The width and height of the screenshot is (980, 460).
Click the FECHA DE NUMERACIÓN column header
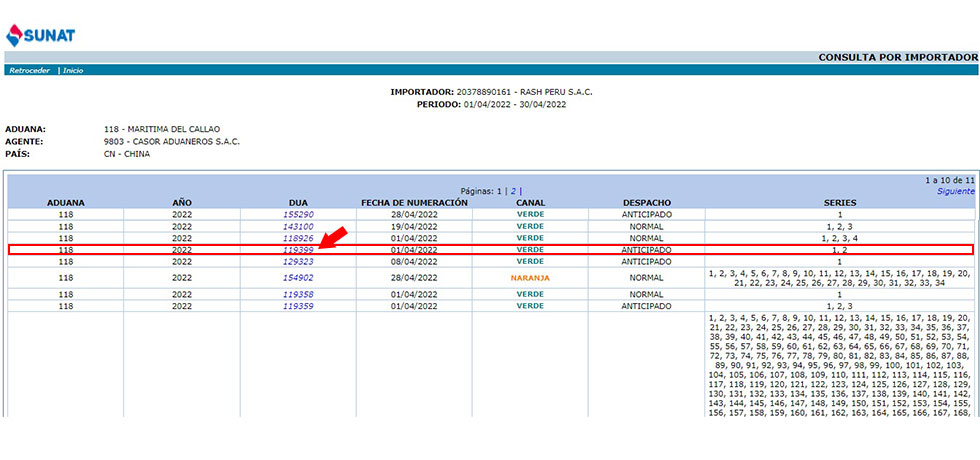414,202
